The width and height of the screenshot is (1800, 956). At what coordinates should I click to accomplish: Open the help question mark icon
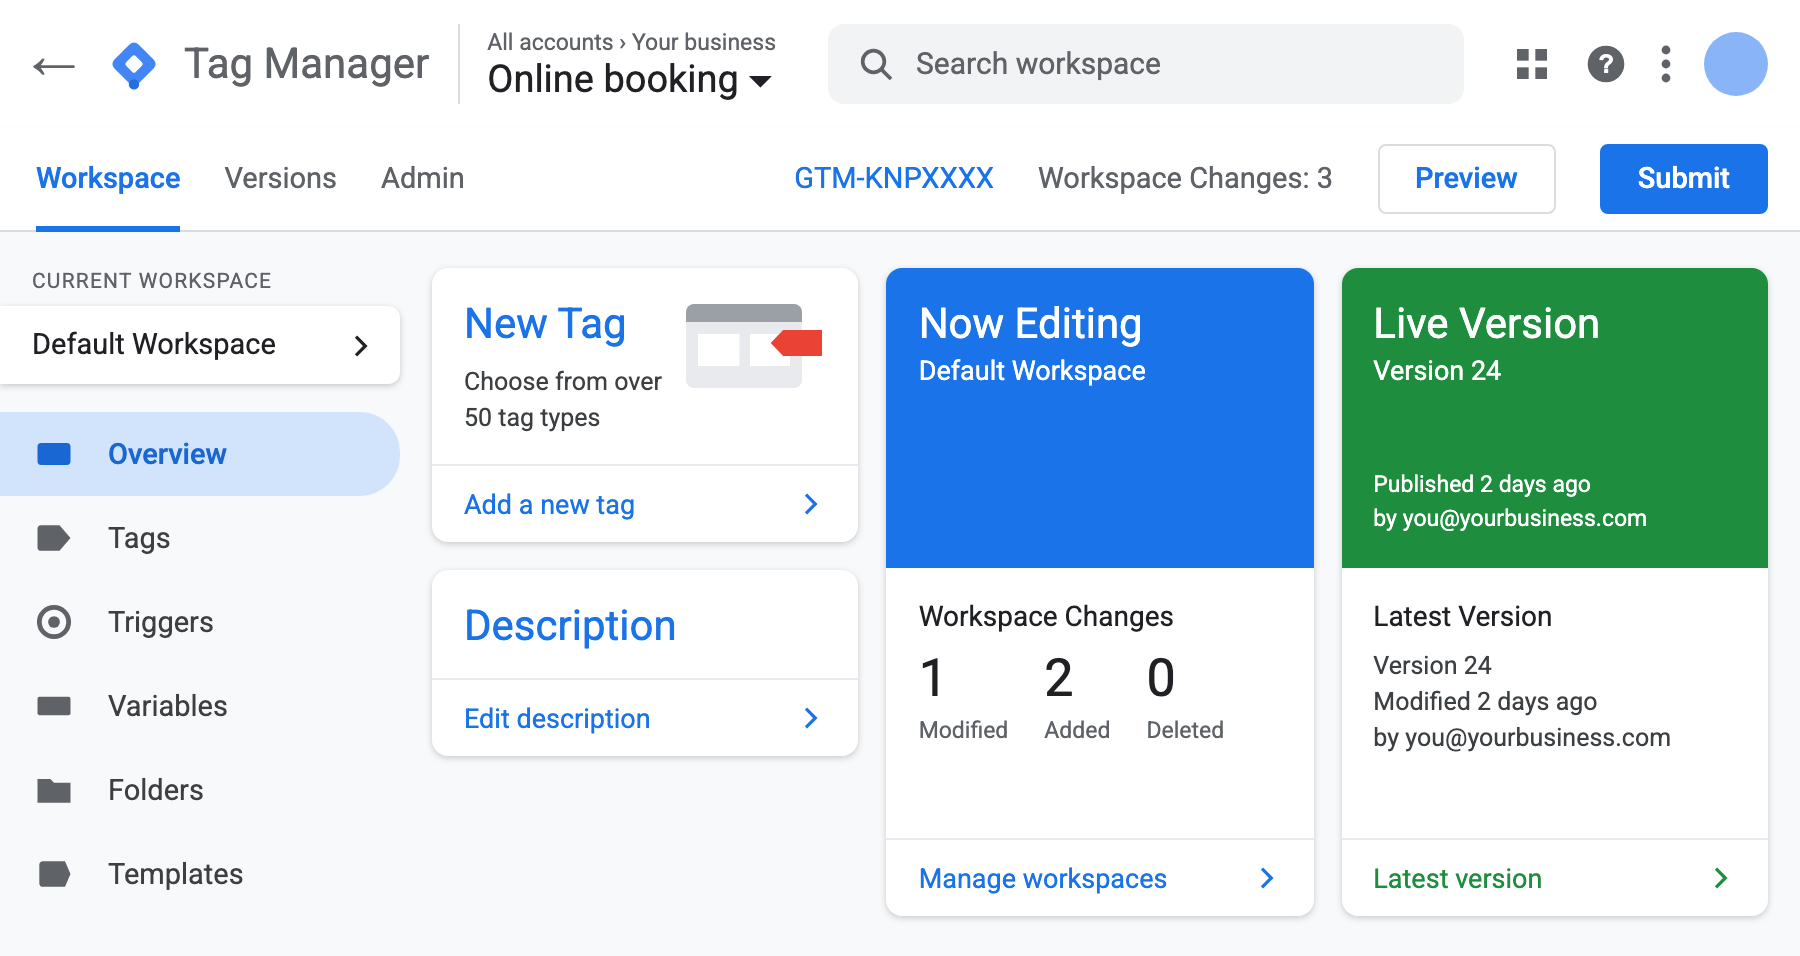tap(1606, 64)
